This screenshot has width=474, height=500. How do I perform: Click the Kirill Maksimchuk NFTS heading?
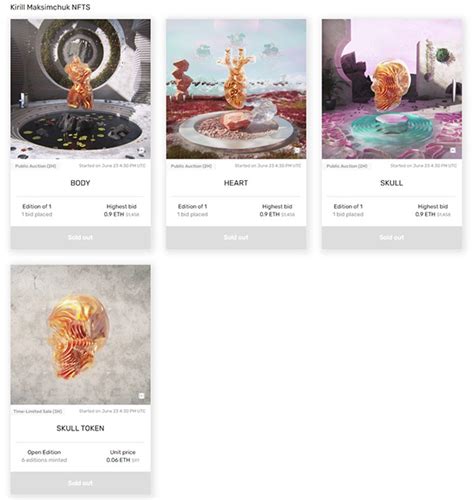pyautogui.click(x=50, y=7)
